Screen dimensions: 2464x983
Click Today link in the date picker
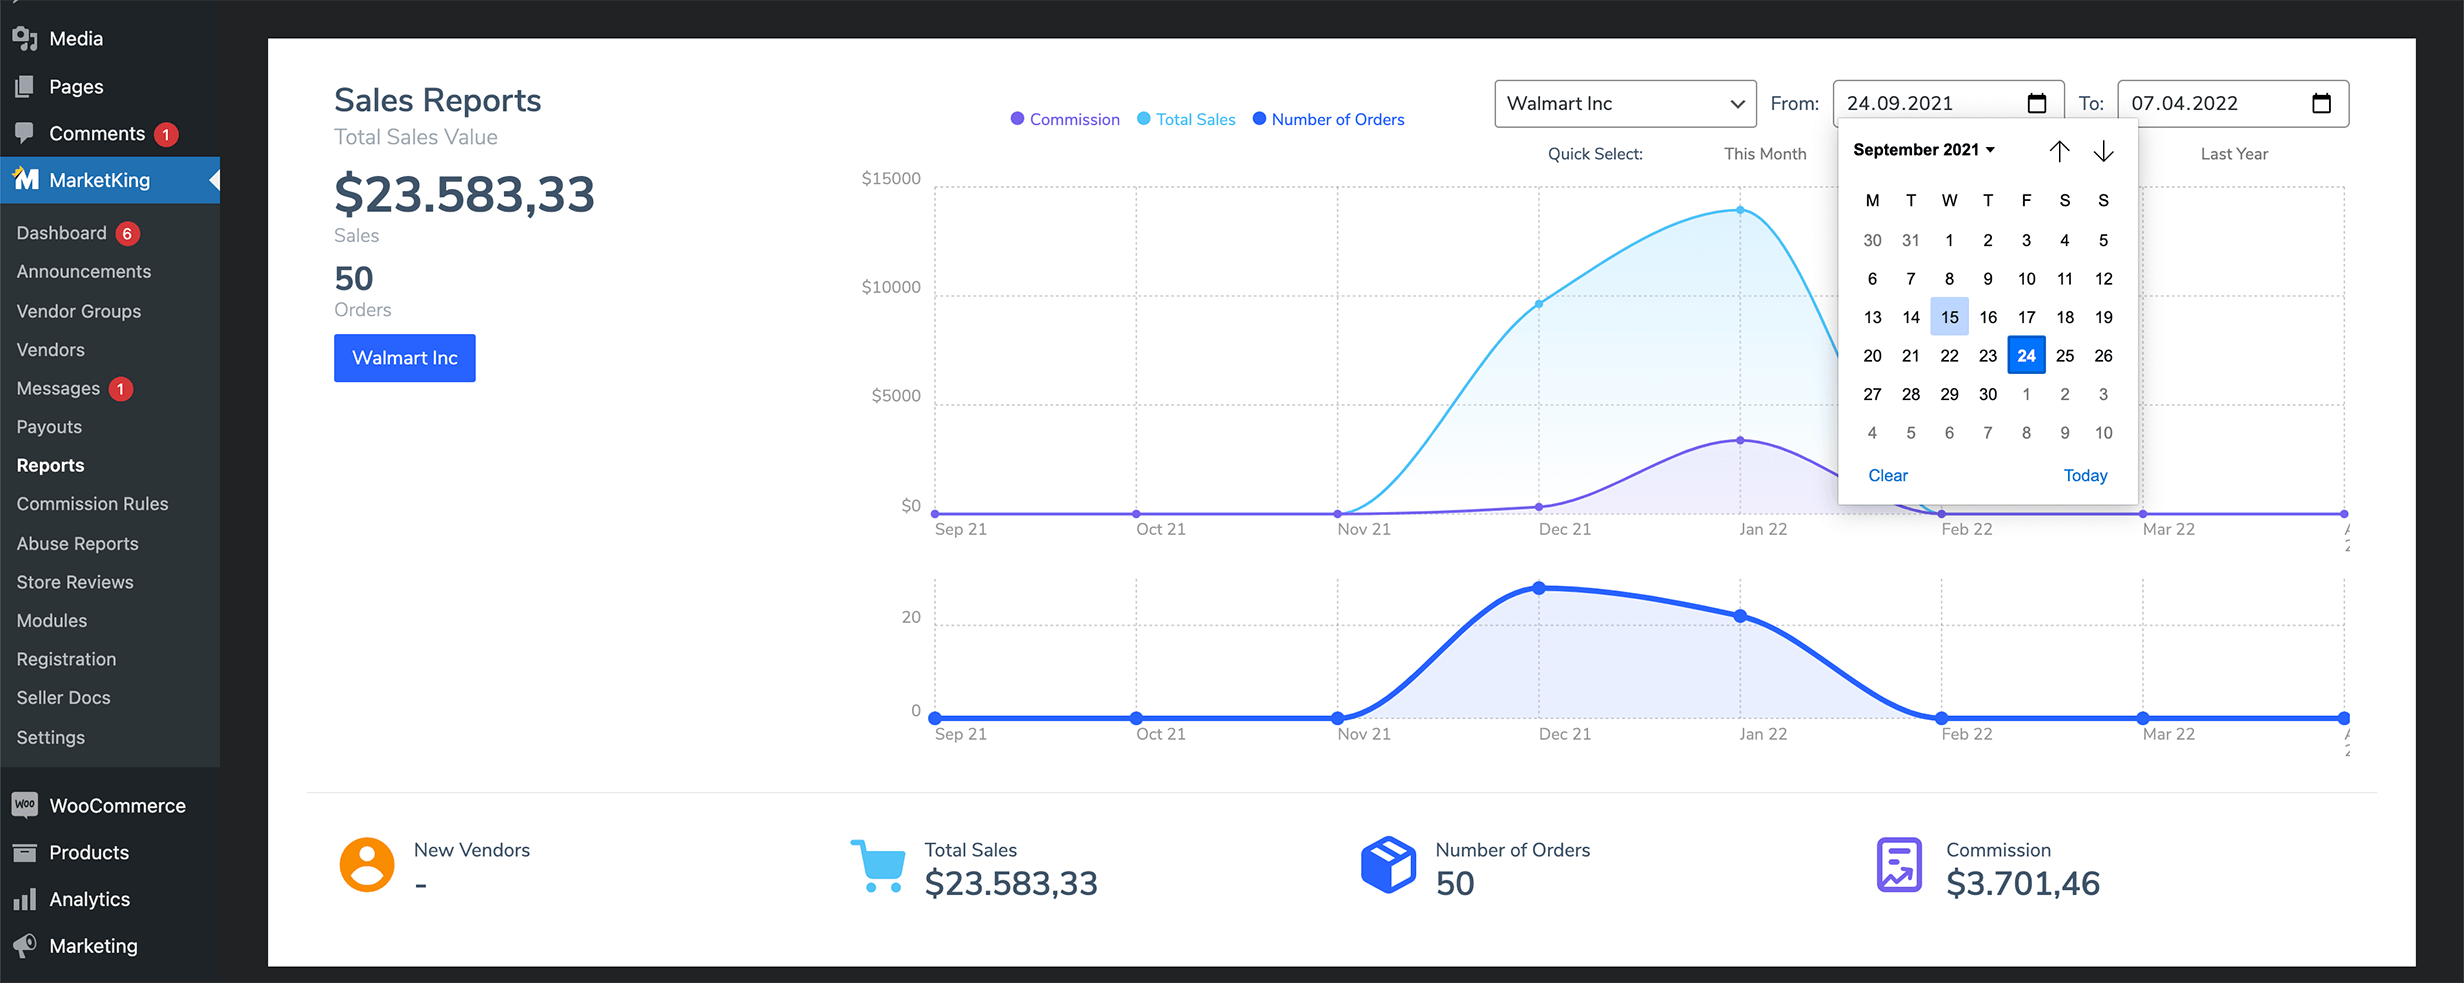(2085, 476)
